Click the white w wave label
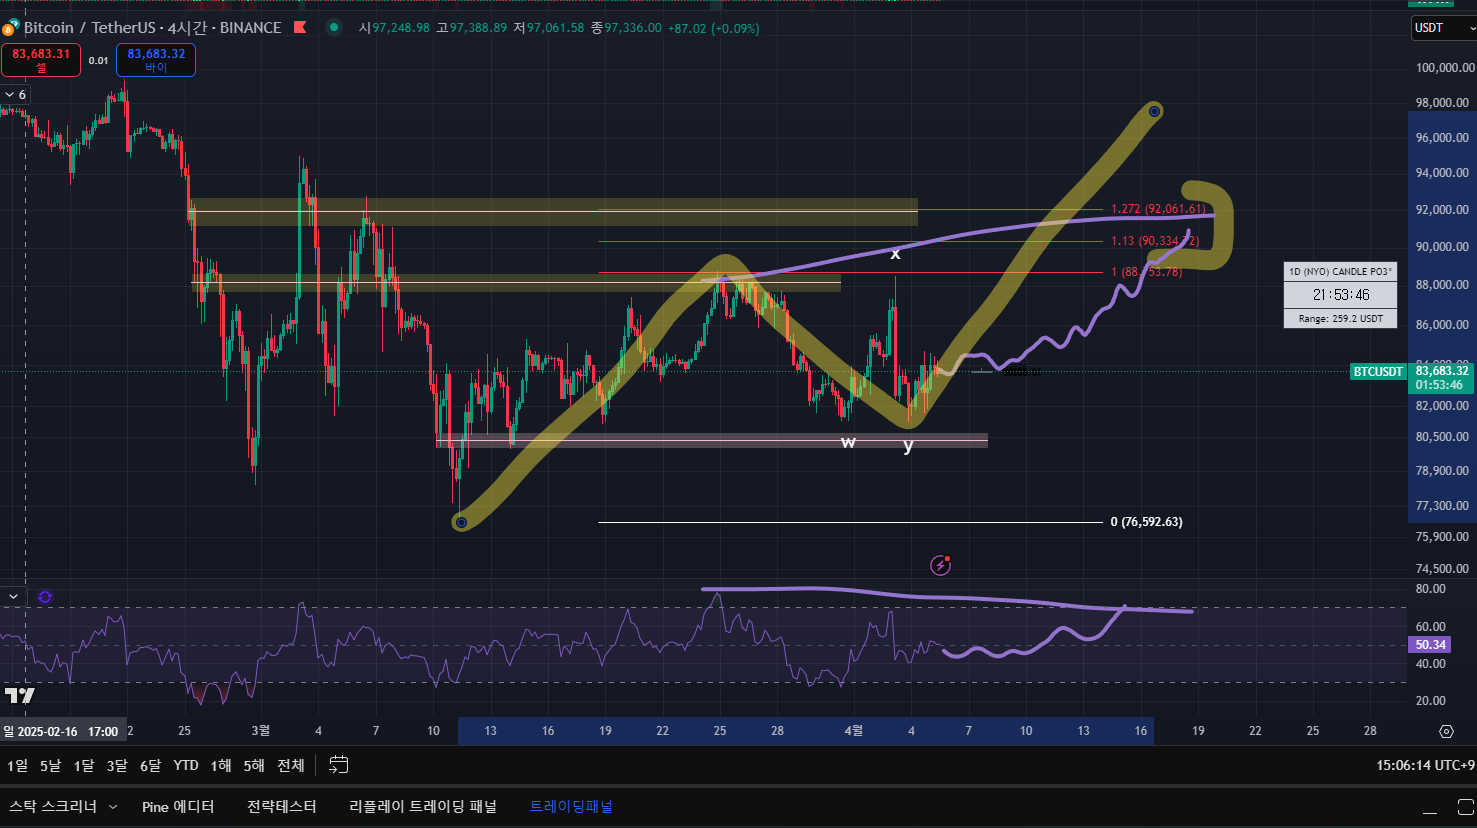Screen dimensions: 1477x828 (x=848, y=442)
